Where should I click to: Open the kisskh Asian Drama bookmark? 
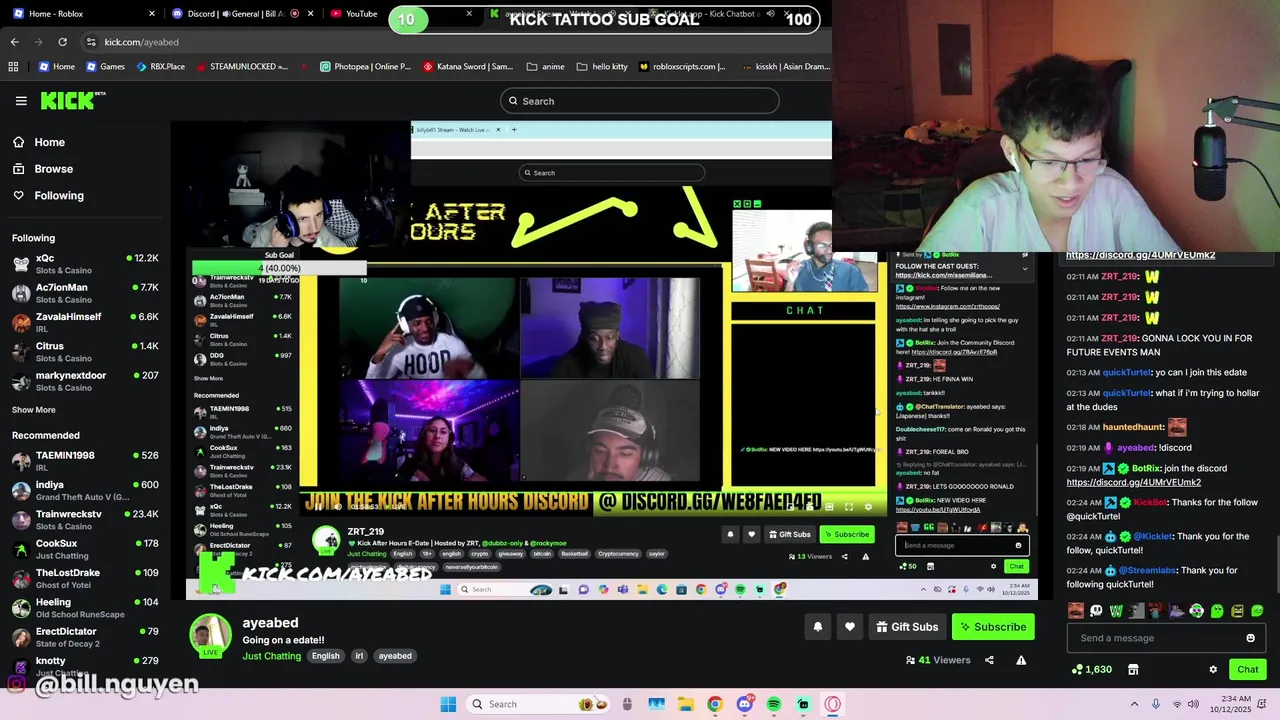[787, 67]
